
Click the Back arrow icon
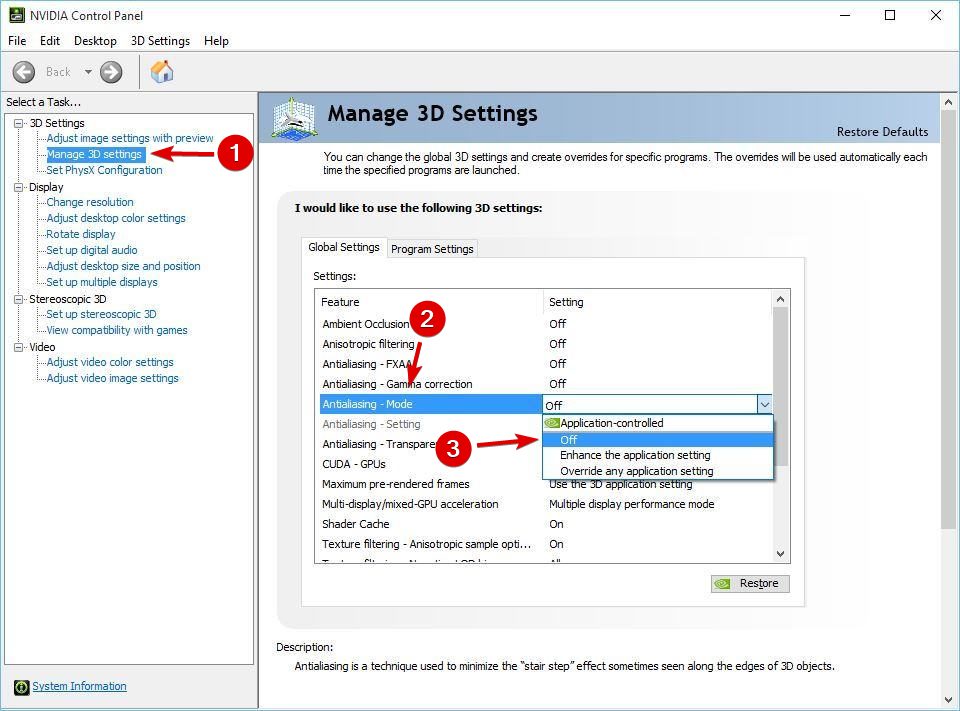point(24,72)
